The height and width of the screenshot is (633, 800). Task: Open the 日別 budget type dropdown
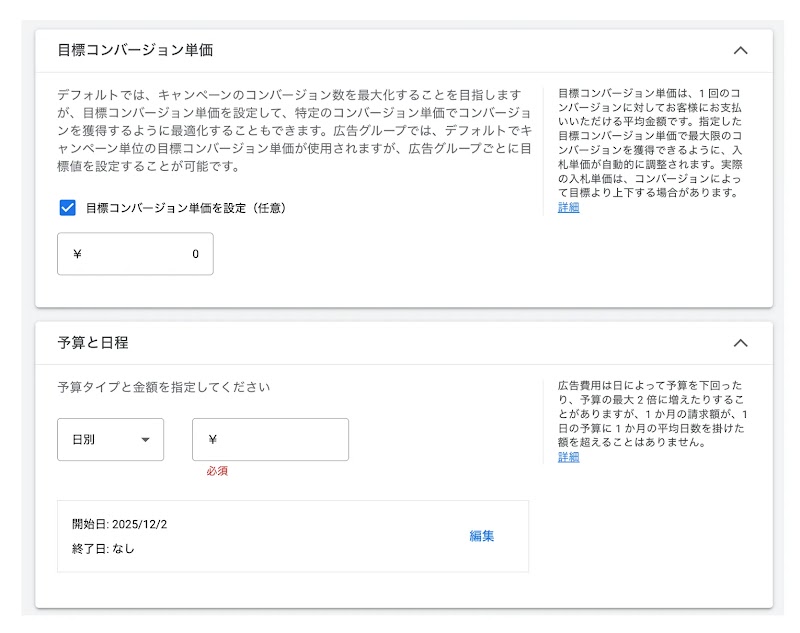pyautogui.click(x=110, y=439)
